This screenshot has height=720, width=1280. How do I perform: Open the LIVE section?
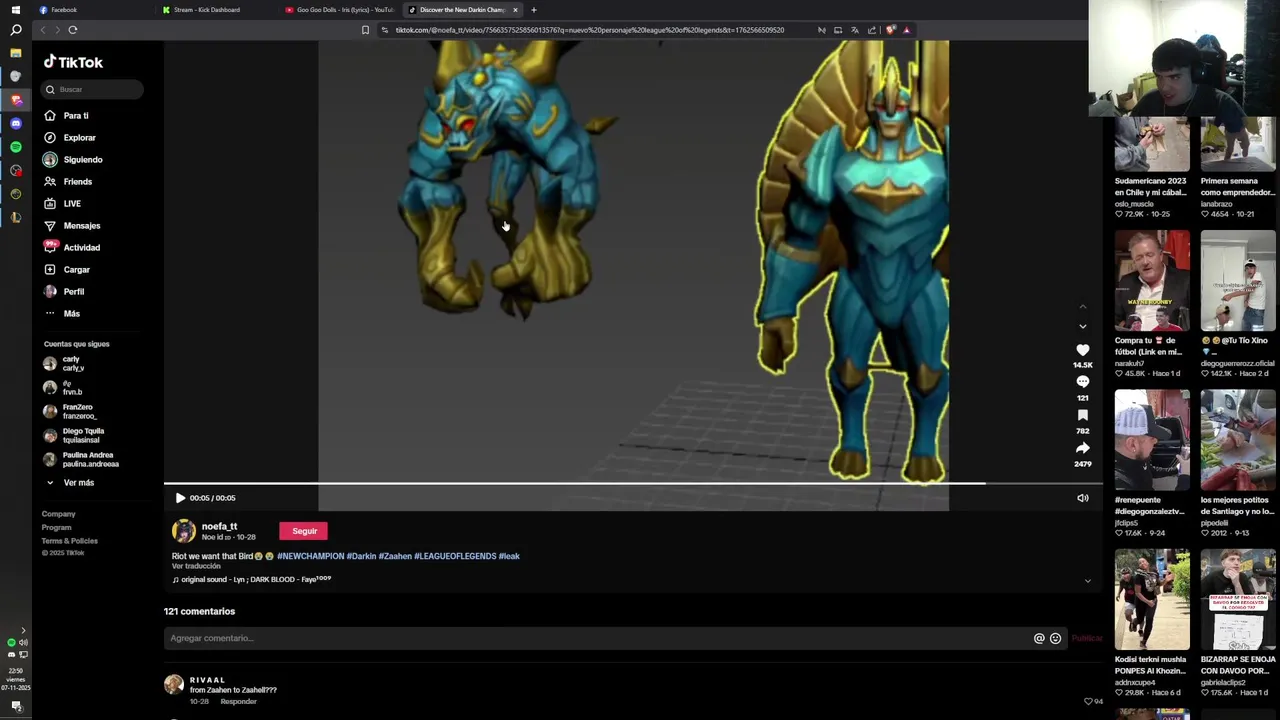62,203
